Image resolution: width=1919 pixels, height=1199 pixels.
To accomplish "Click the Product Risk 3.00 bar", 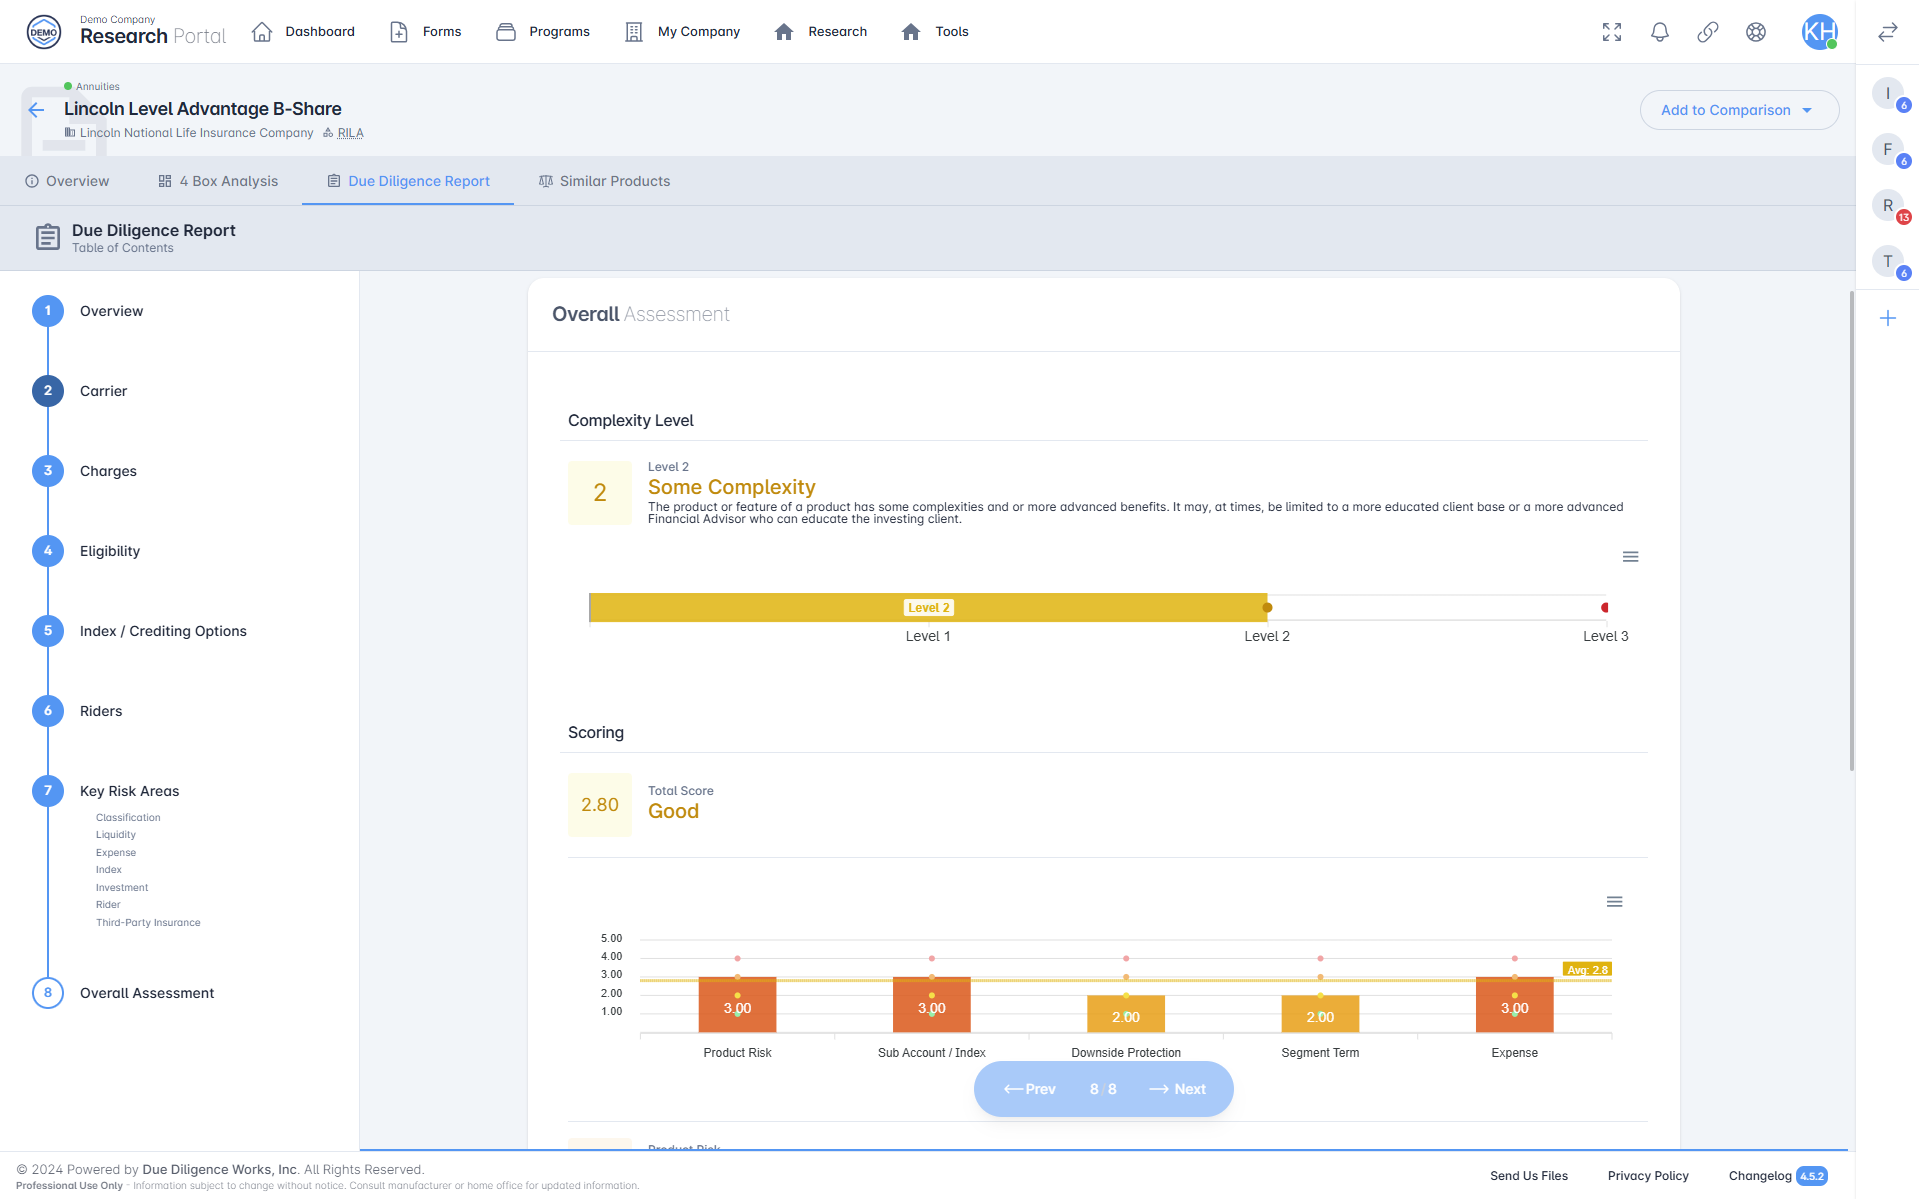I will pyautogui.click(x=738, y=1005).
